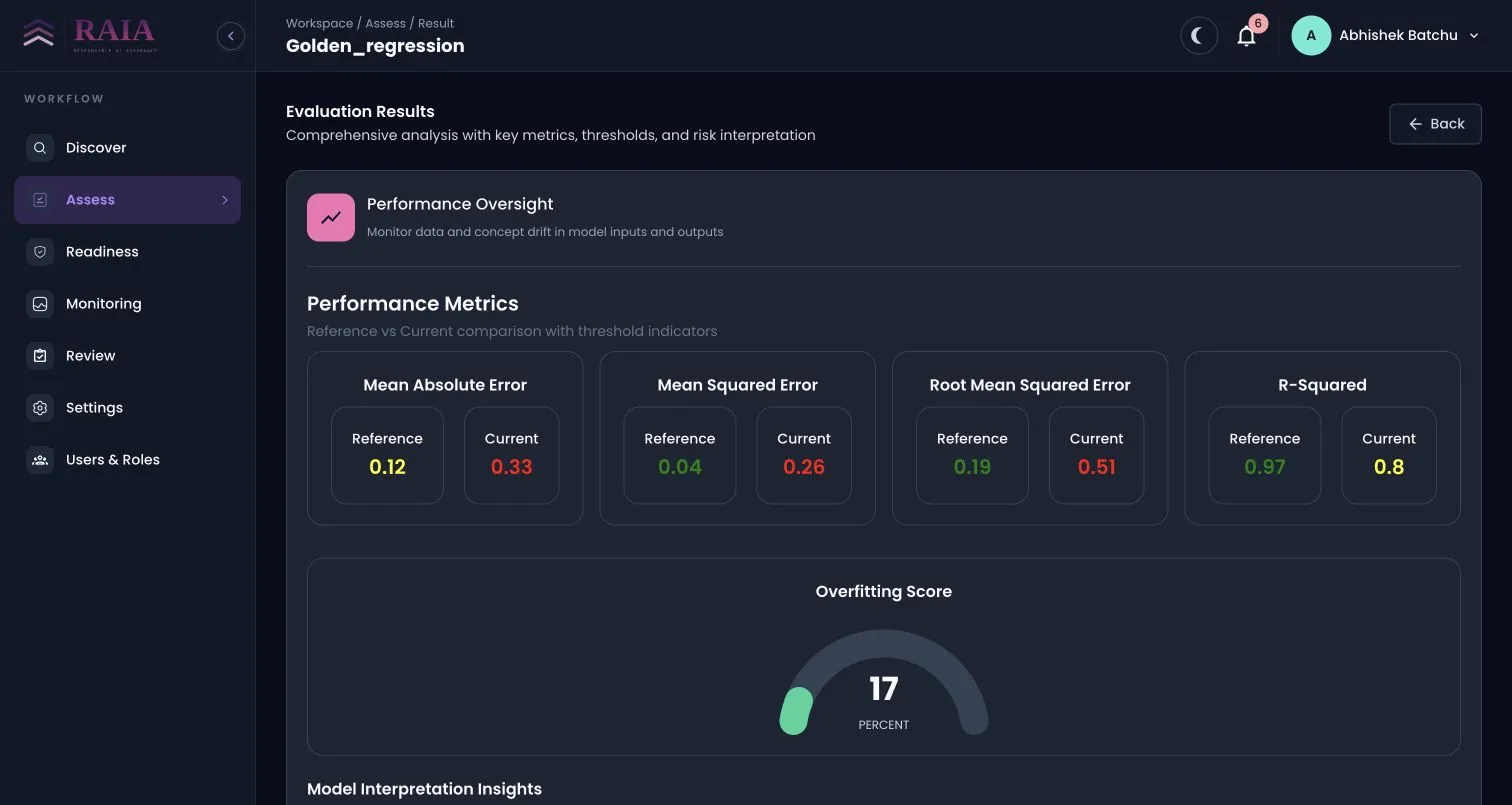Click the Back button

(x=1435, y=124)
